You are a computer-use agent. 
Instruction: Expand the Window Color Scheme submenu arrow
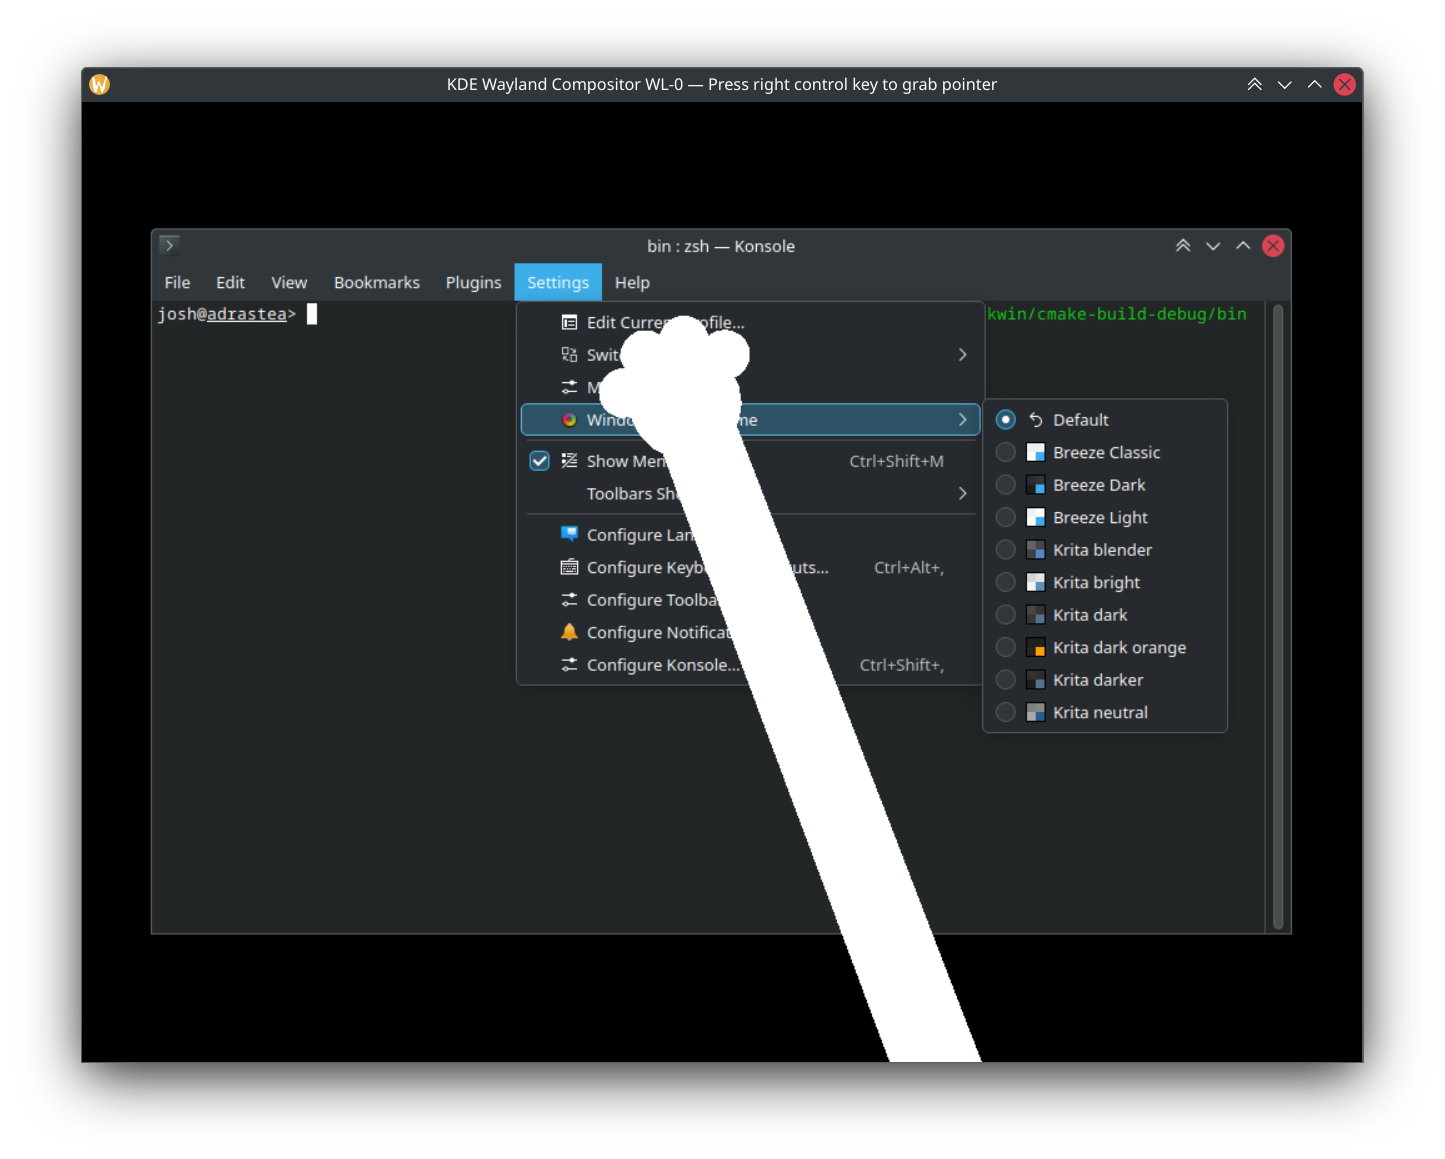(962, 420)
